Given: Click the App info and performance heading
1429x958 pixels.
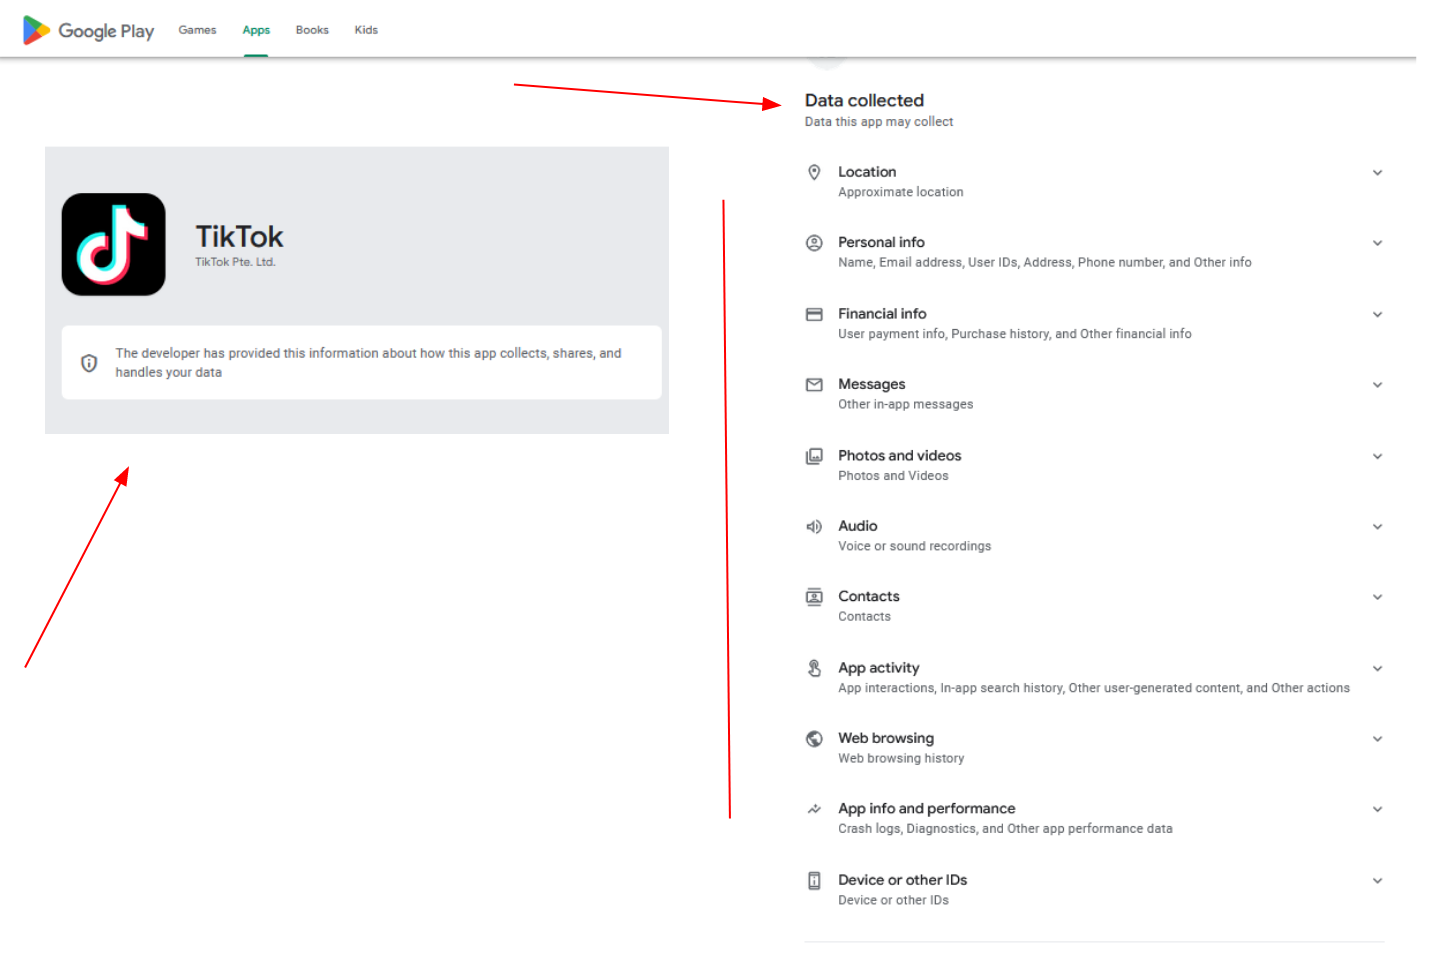Looking at the screenshot, I should point(926,808).
